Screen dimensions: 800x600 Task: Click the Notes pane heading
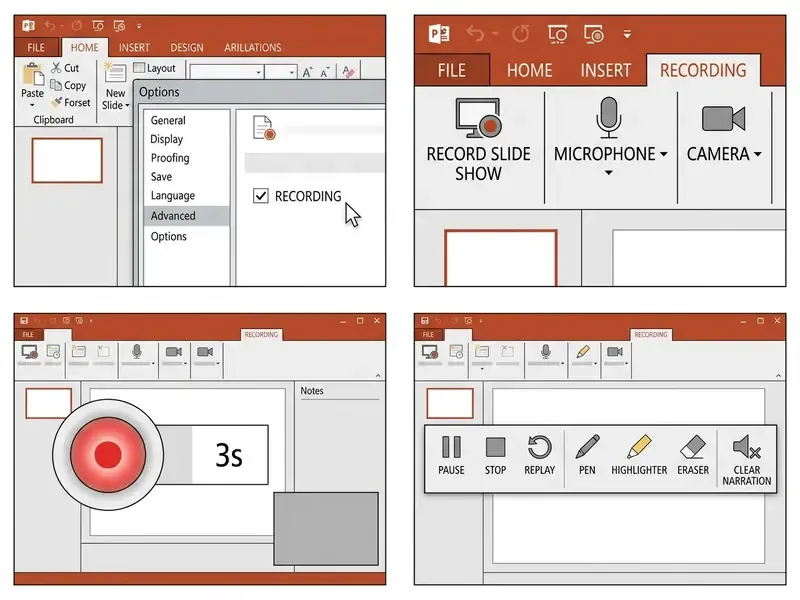(312, 391)
